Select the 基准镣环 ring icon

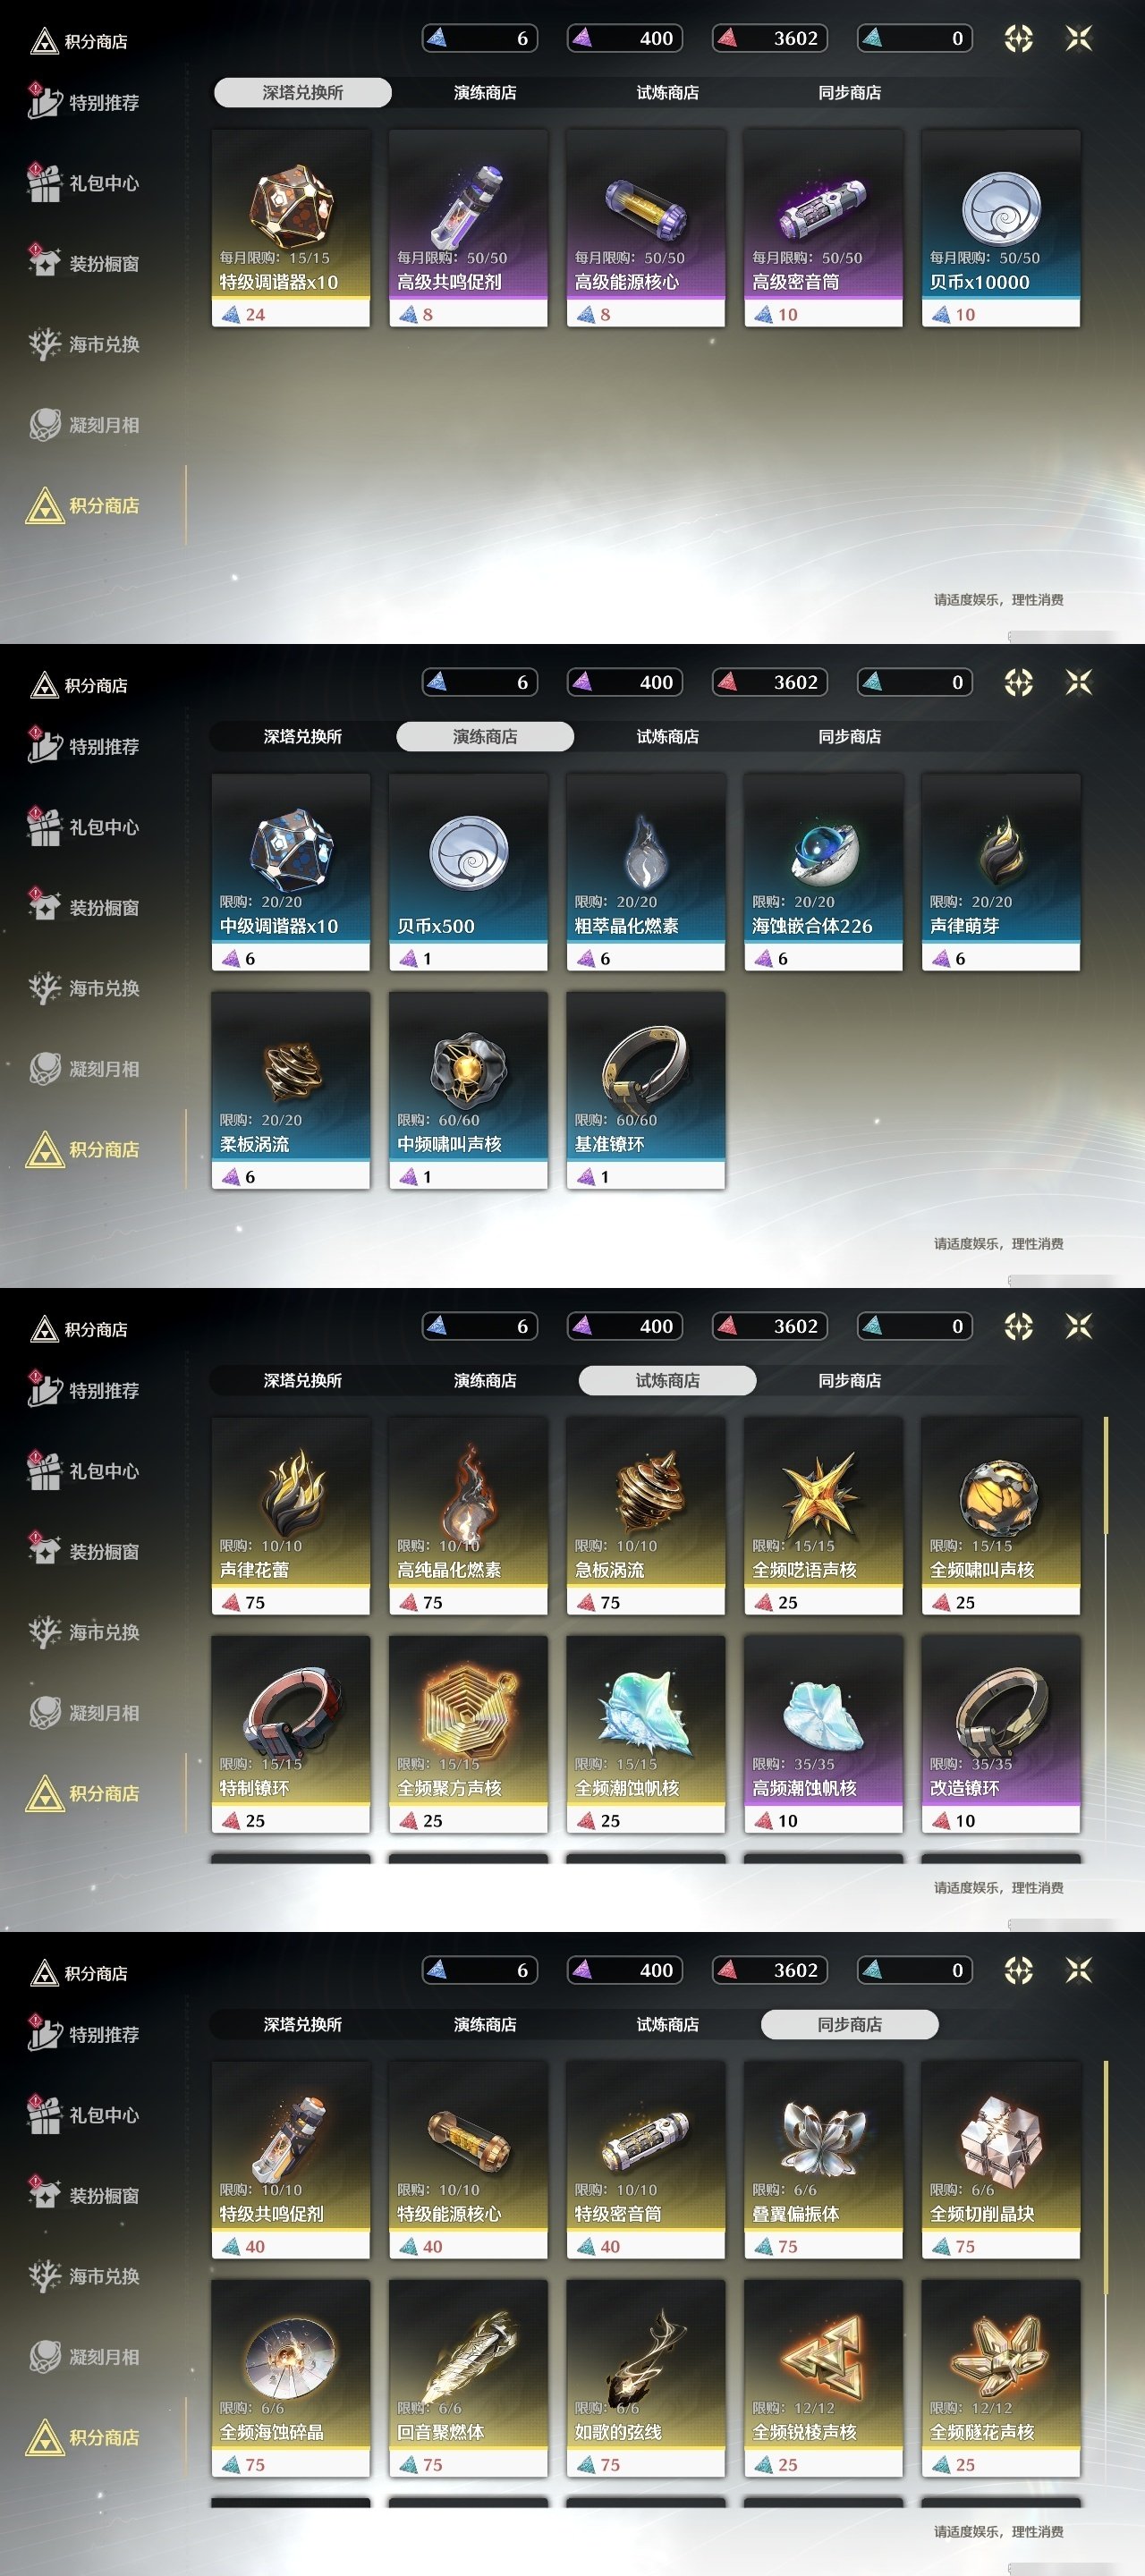point(645,1068)
